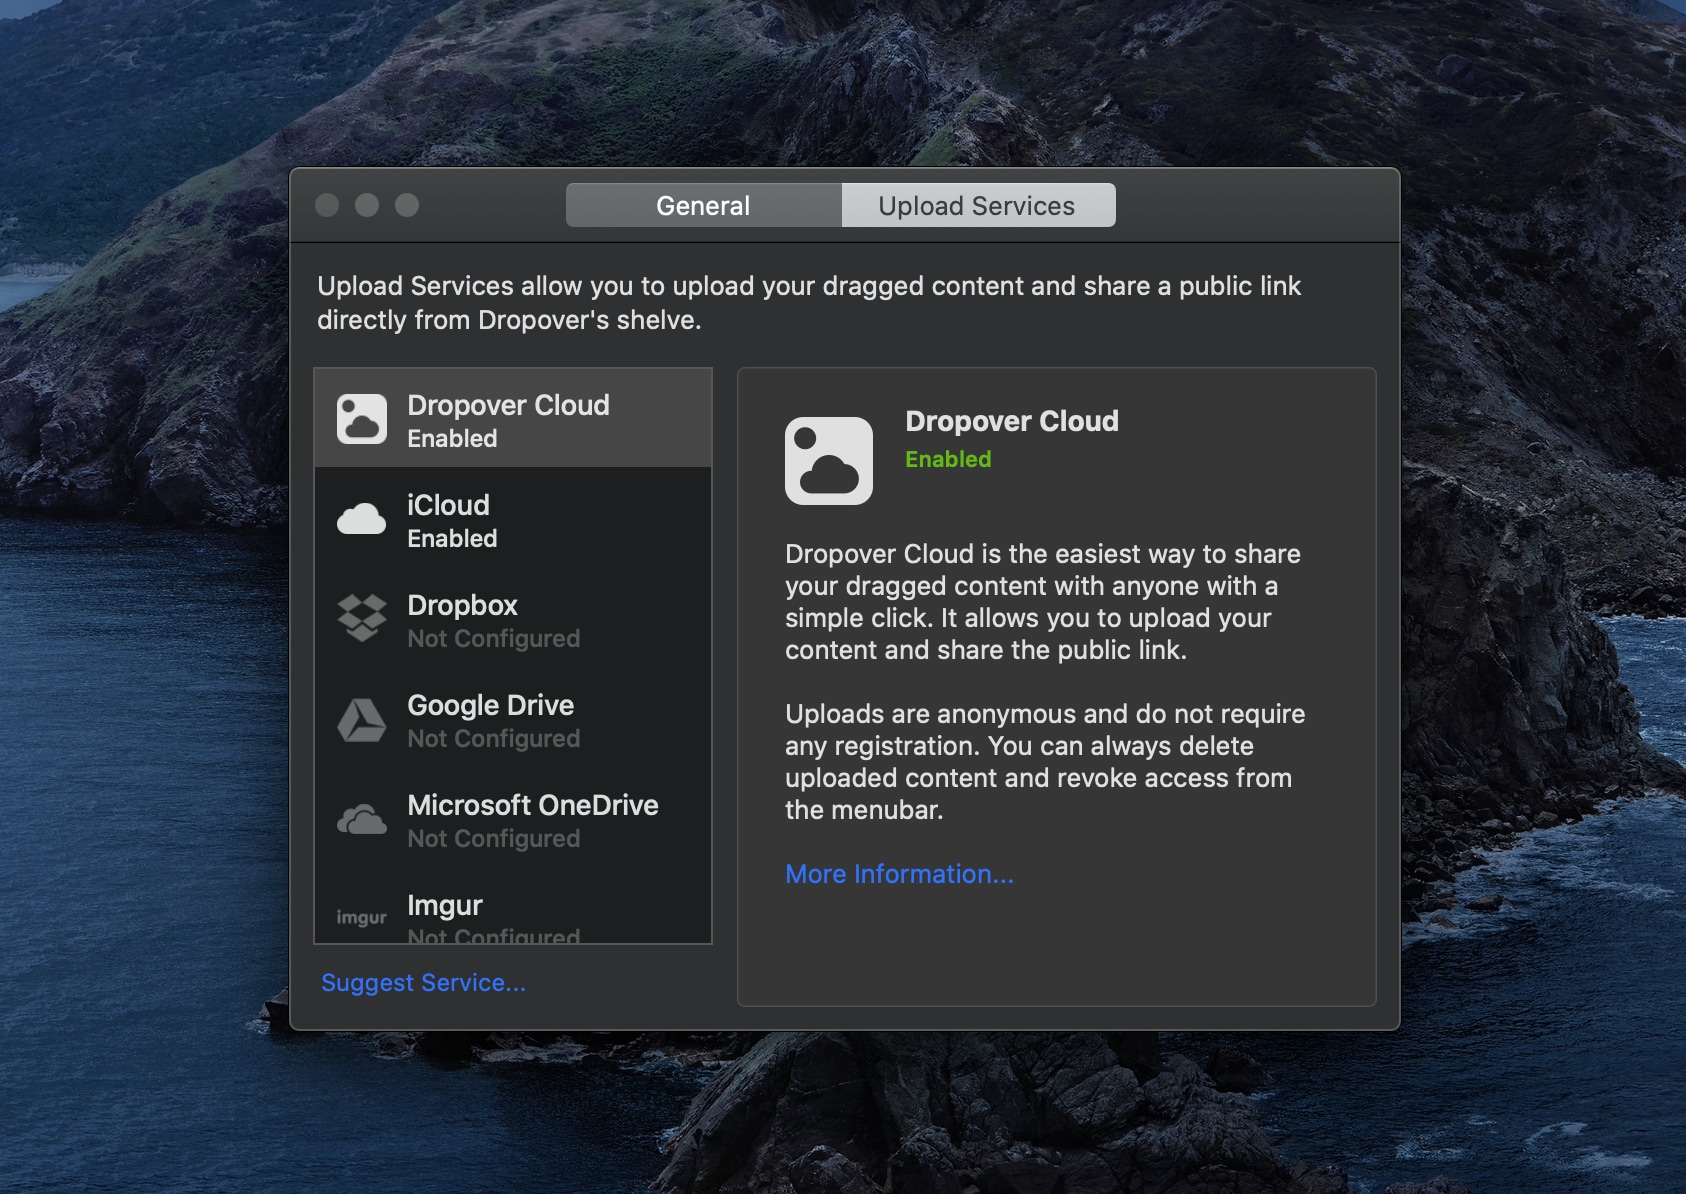Click Not Configured under Microsoft OneDrive
Image resolution: width=1686 pixels, height=1194 pixels.
tap(493, 839)
